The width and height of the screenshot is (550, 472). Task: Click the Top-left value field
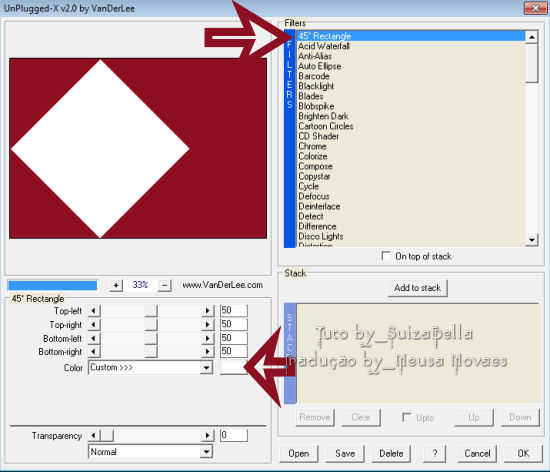233,310
